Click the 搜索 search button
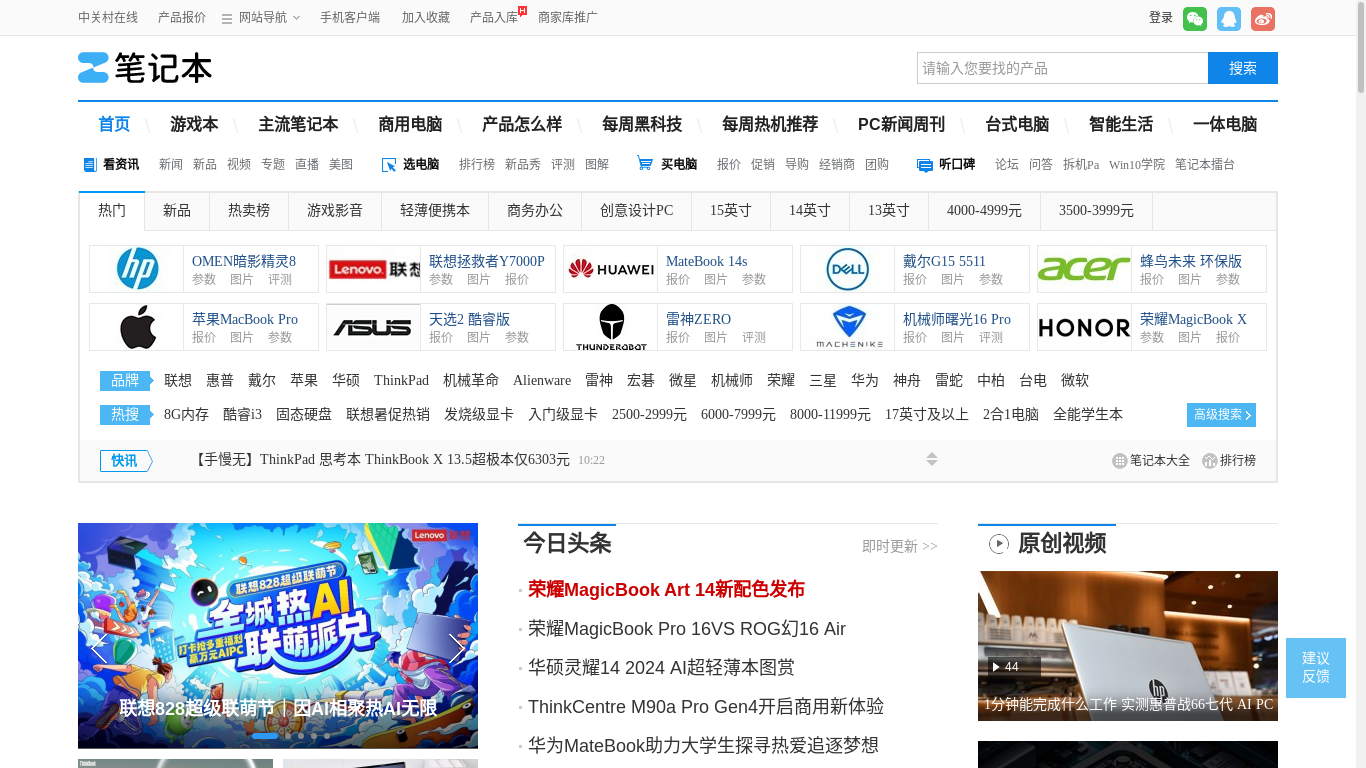Viewport: 1366px width, 768px height. point(1243,68)
